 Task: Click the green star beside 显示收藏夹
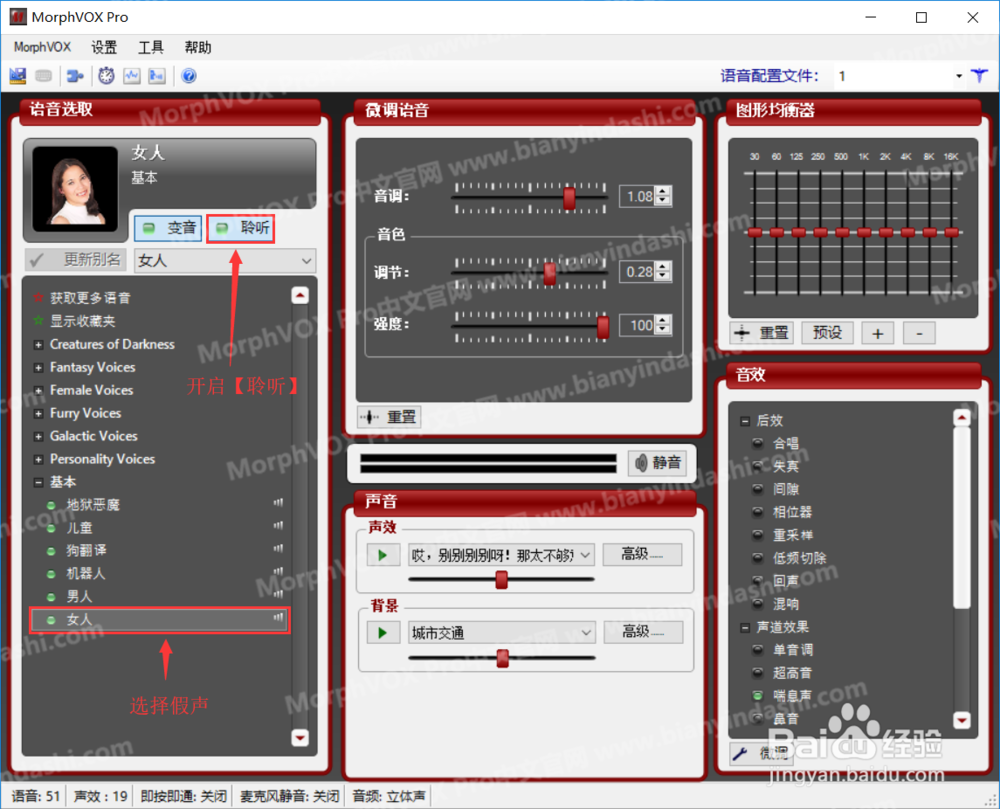(x=38, y=321)
